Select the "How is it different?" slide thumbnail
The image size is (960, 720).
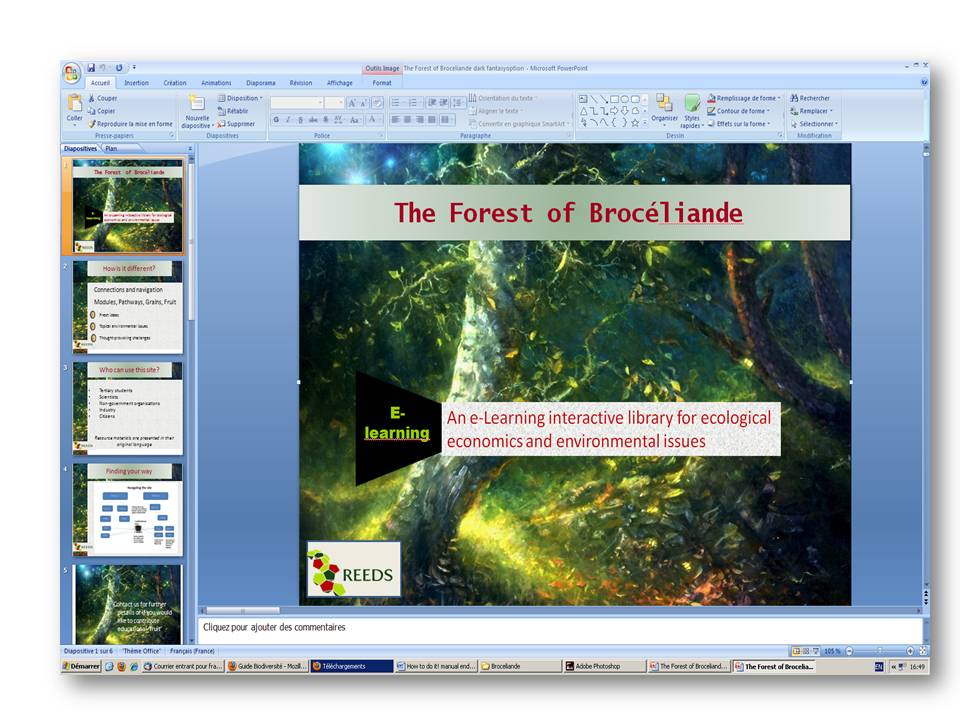coord(127,307)
